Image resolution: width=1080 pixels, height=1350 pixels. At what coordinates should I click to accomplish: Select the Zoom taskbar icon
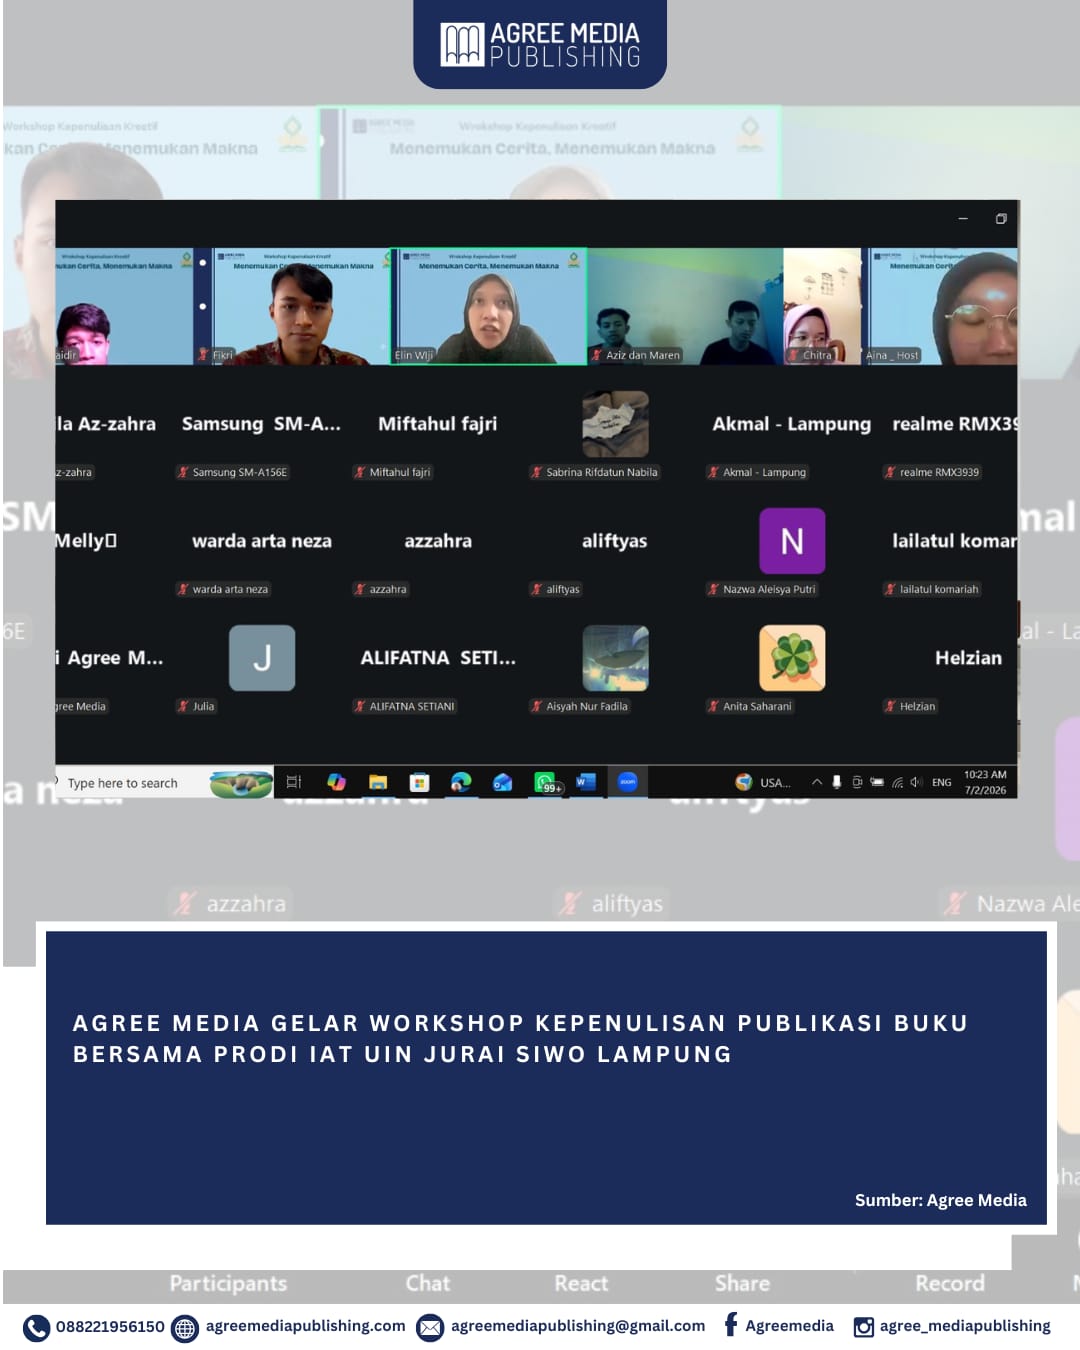click(x=628, y=782)
